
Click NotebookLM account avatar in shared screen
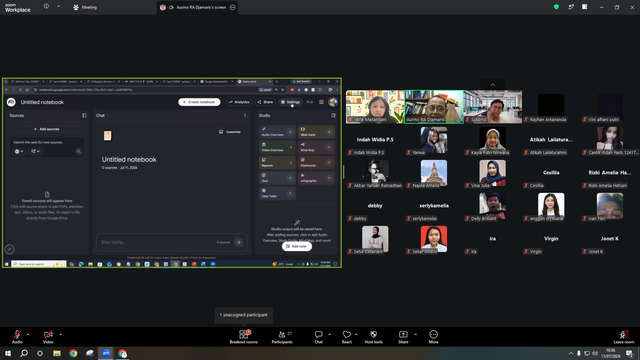(x=333, y=102)
